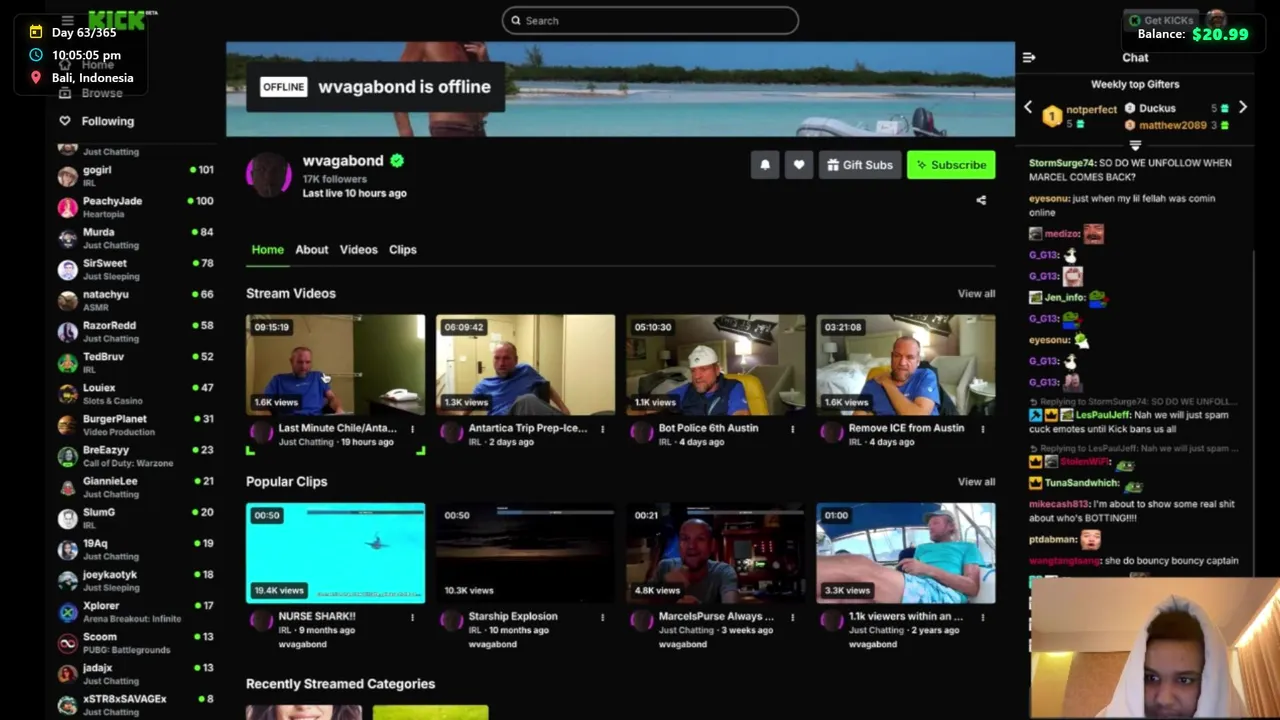Collapse the top gifters expander arrow

click(1135, 146)
